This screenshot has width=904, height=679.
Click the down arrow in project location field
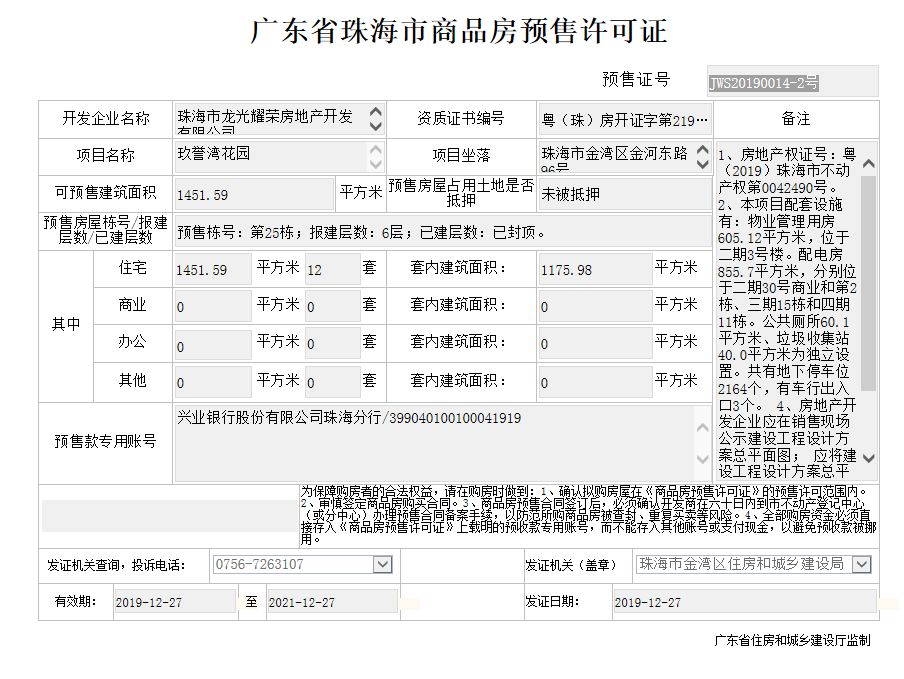703,165
